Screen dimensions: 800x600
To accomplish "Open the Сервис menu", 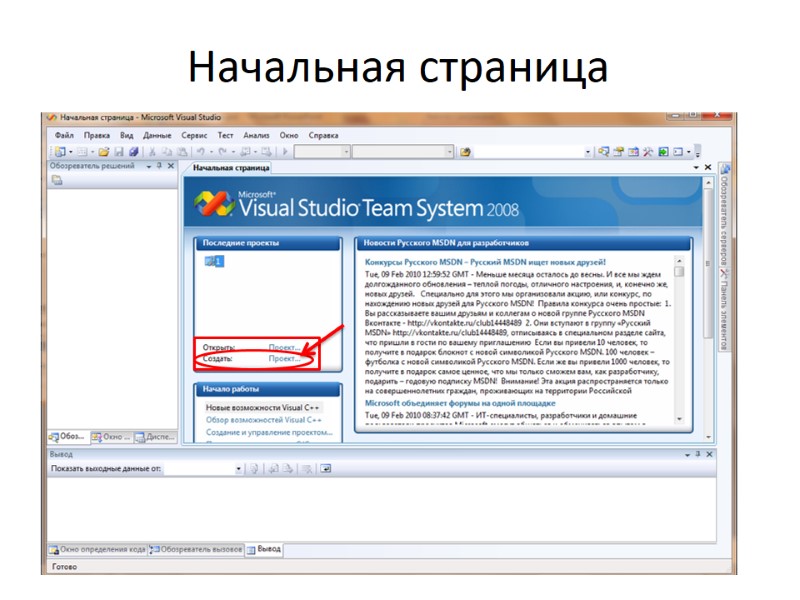I will (194, 135).
